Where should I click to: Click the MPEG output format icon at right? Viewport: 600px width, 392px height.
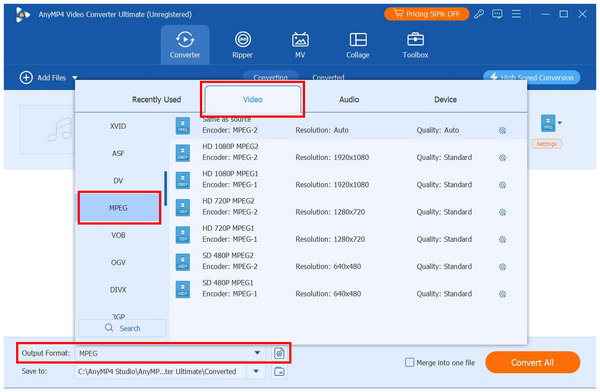pos(548,123)
